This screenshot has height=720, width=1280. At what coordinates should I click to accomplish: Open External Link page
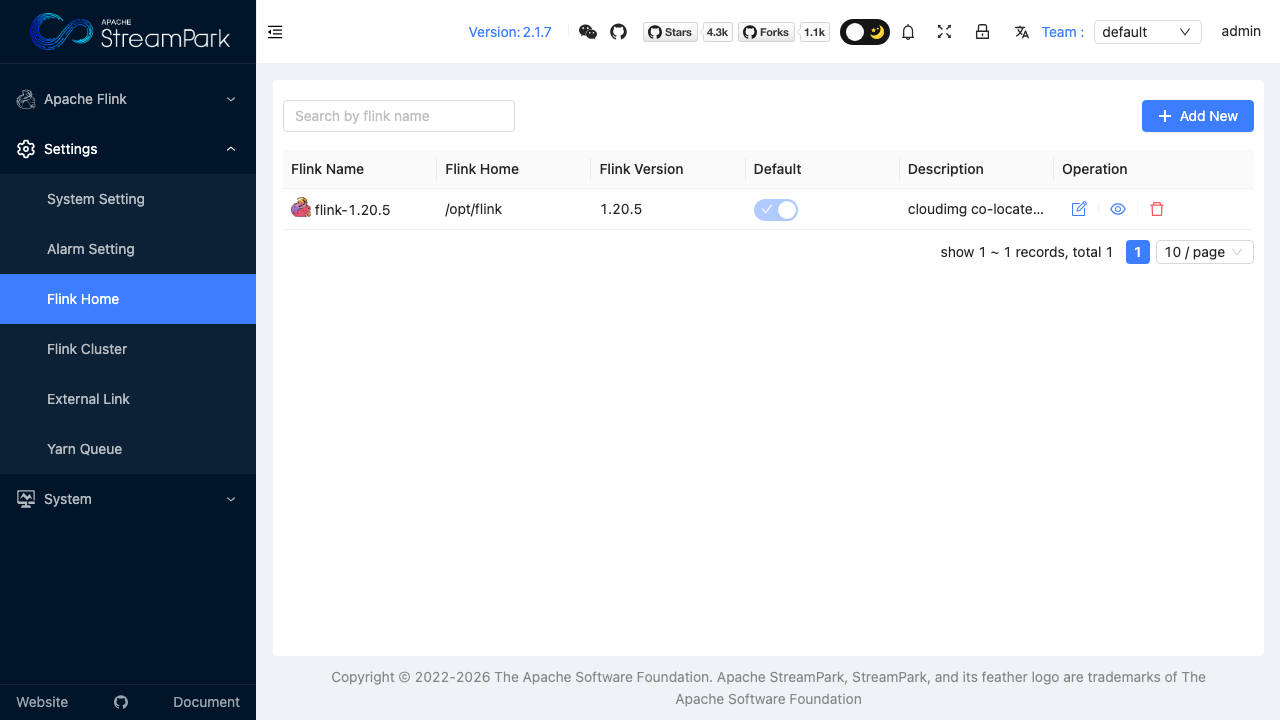pos(128,399)
